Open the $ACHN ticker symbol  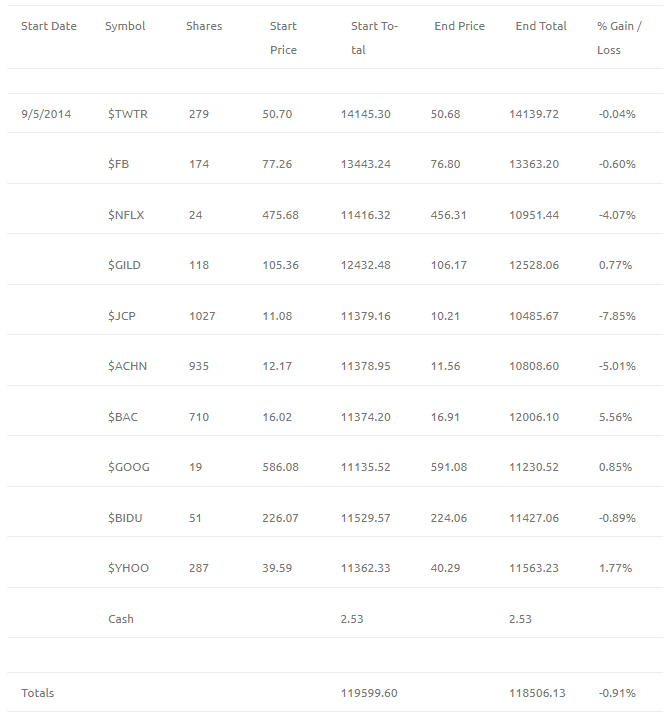tap(127, 366)
